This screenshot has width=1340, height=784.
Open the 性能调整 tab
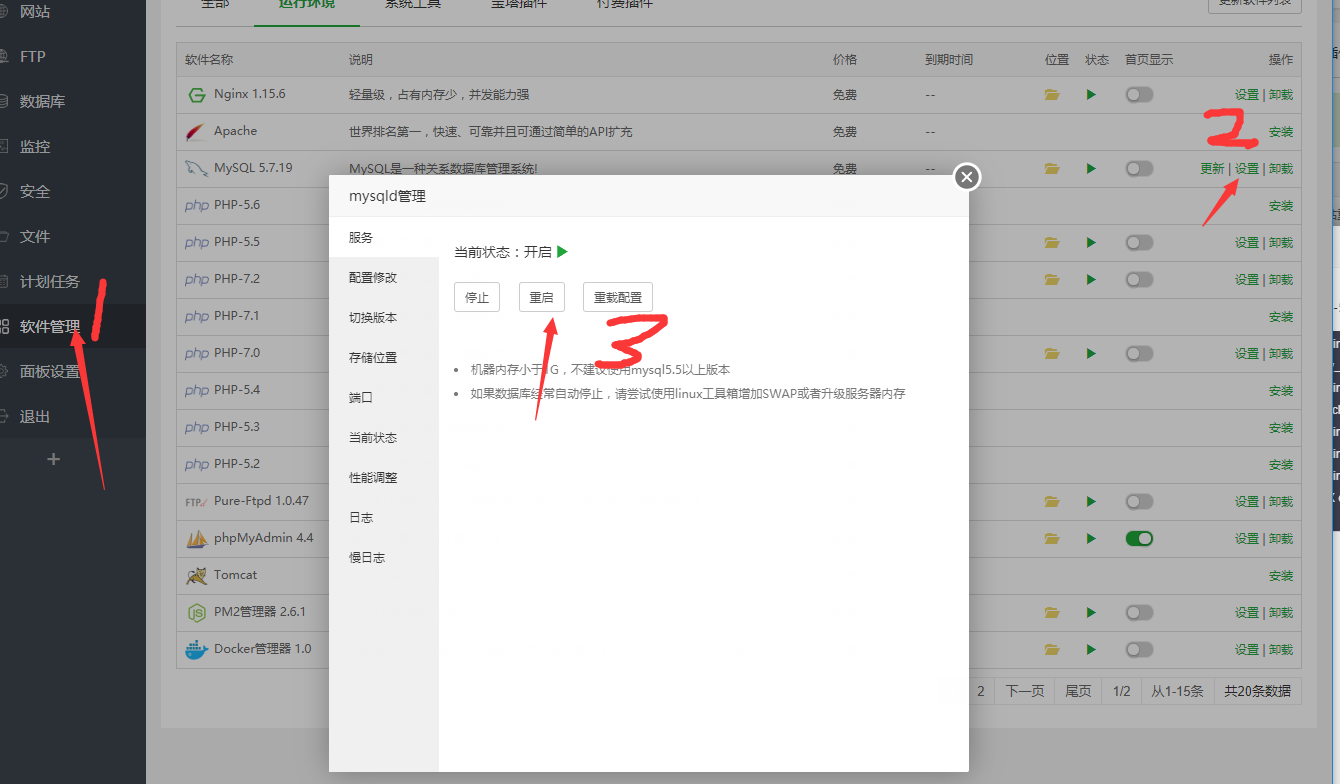384,478
